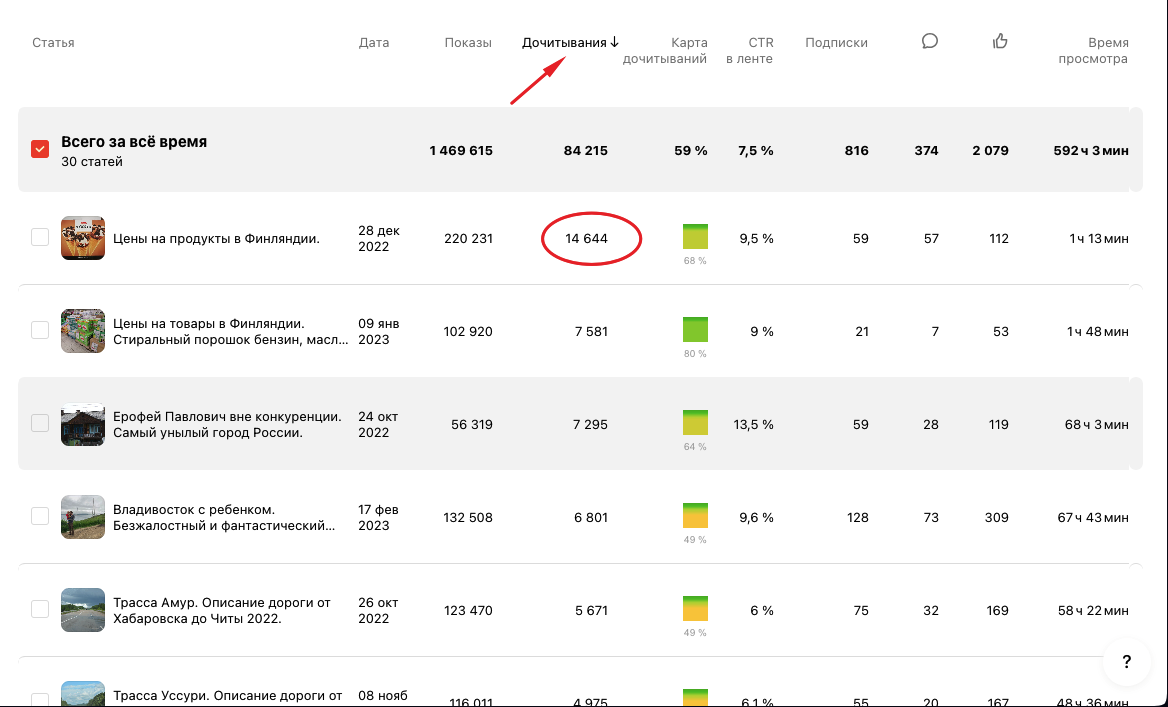Open article 'Цены на продукты в Финляндии.'
Image resolution: width=1168 pixels, height=707 pixels.
click(x=216, y=238)
